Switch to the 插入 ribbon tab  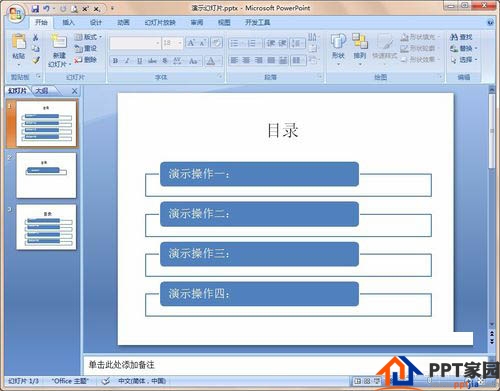point(68,22)
